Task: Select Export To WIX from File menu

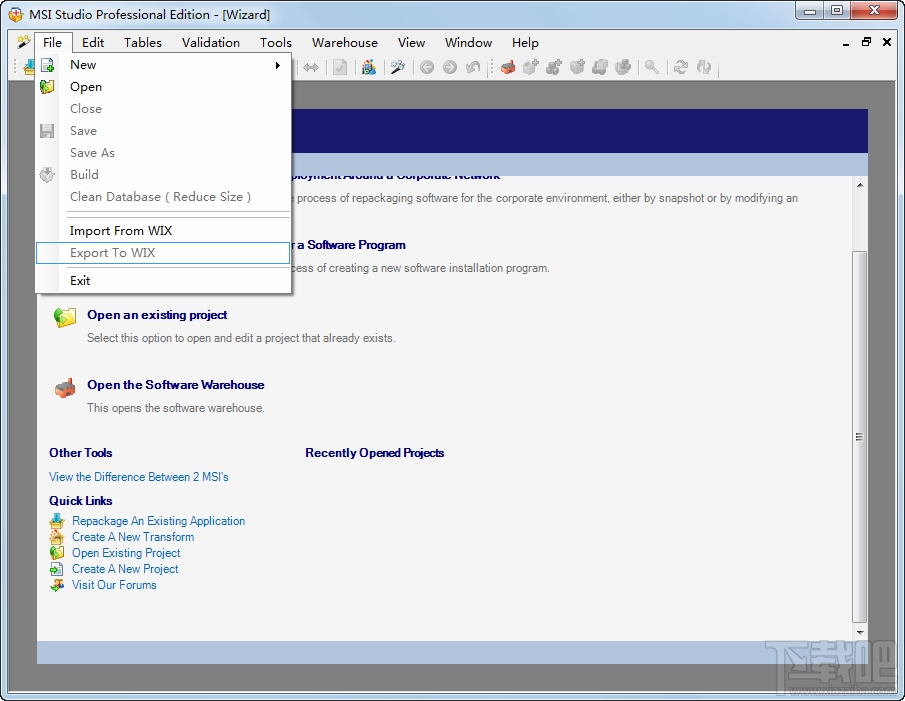Action: click(111, 253)
